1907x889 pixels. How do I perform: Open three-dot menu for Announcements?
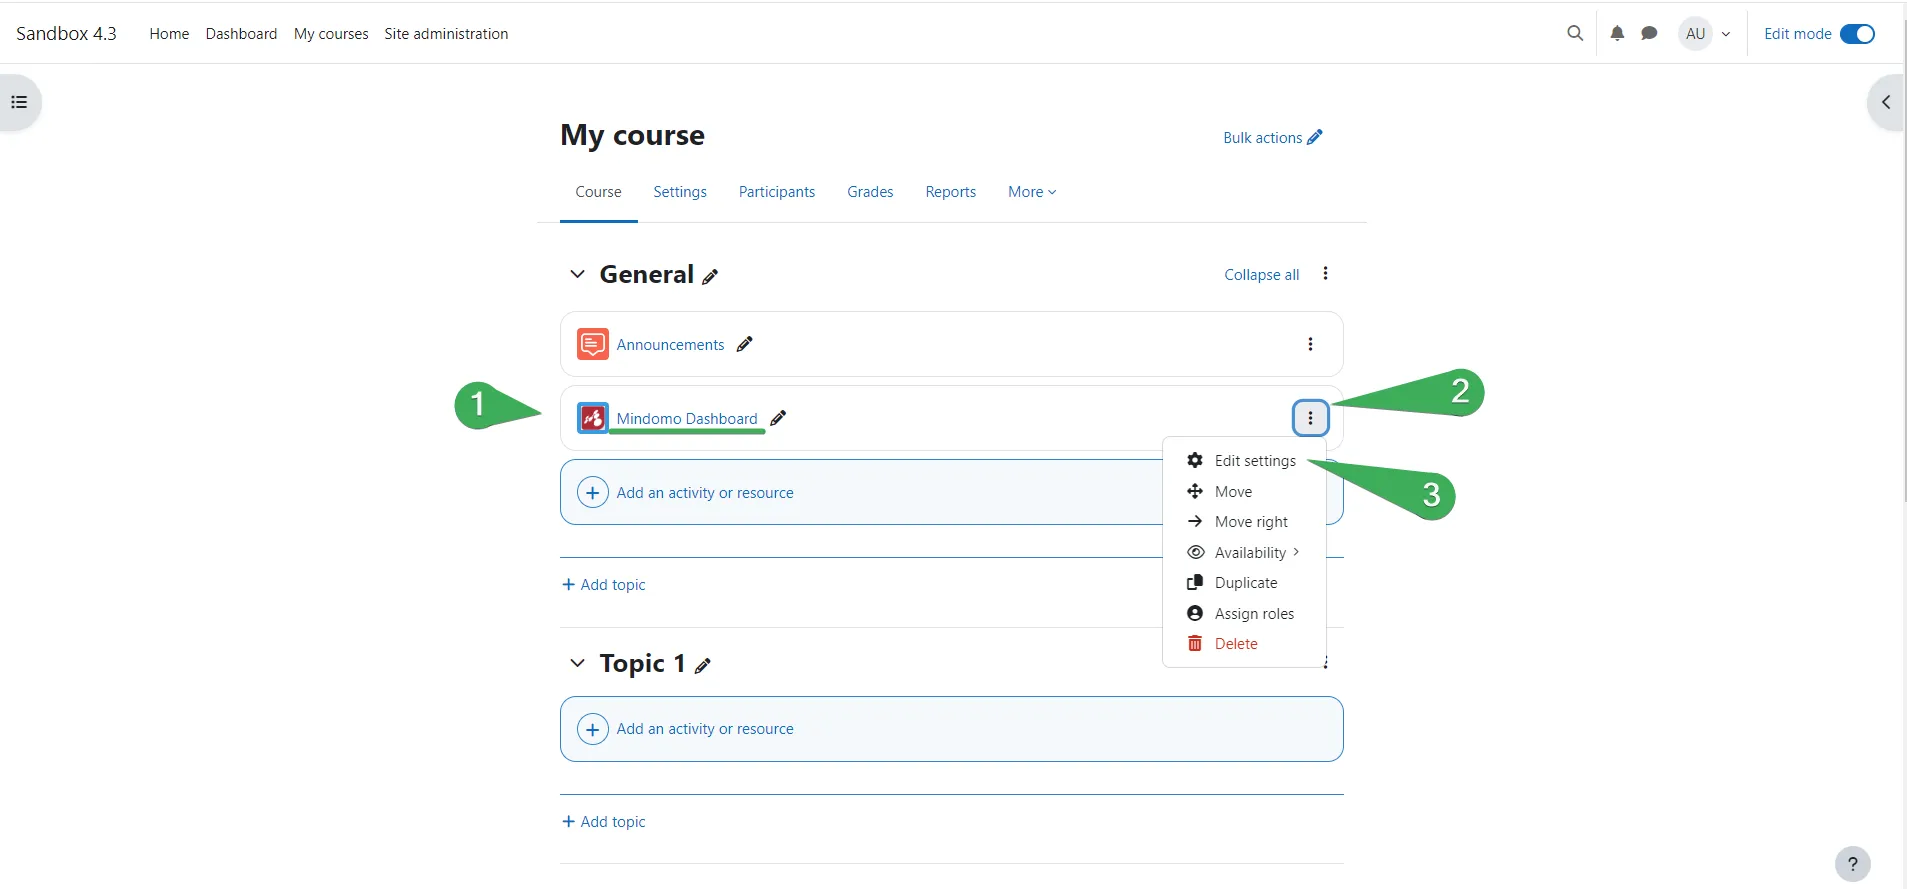click(1310, 344)
